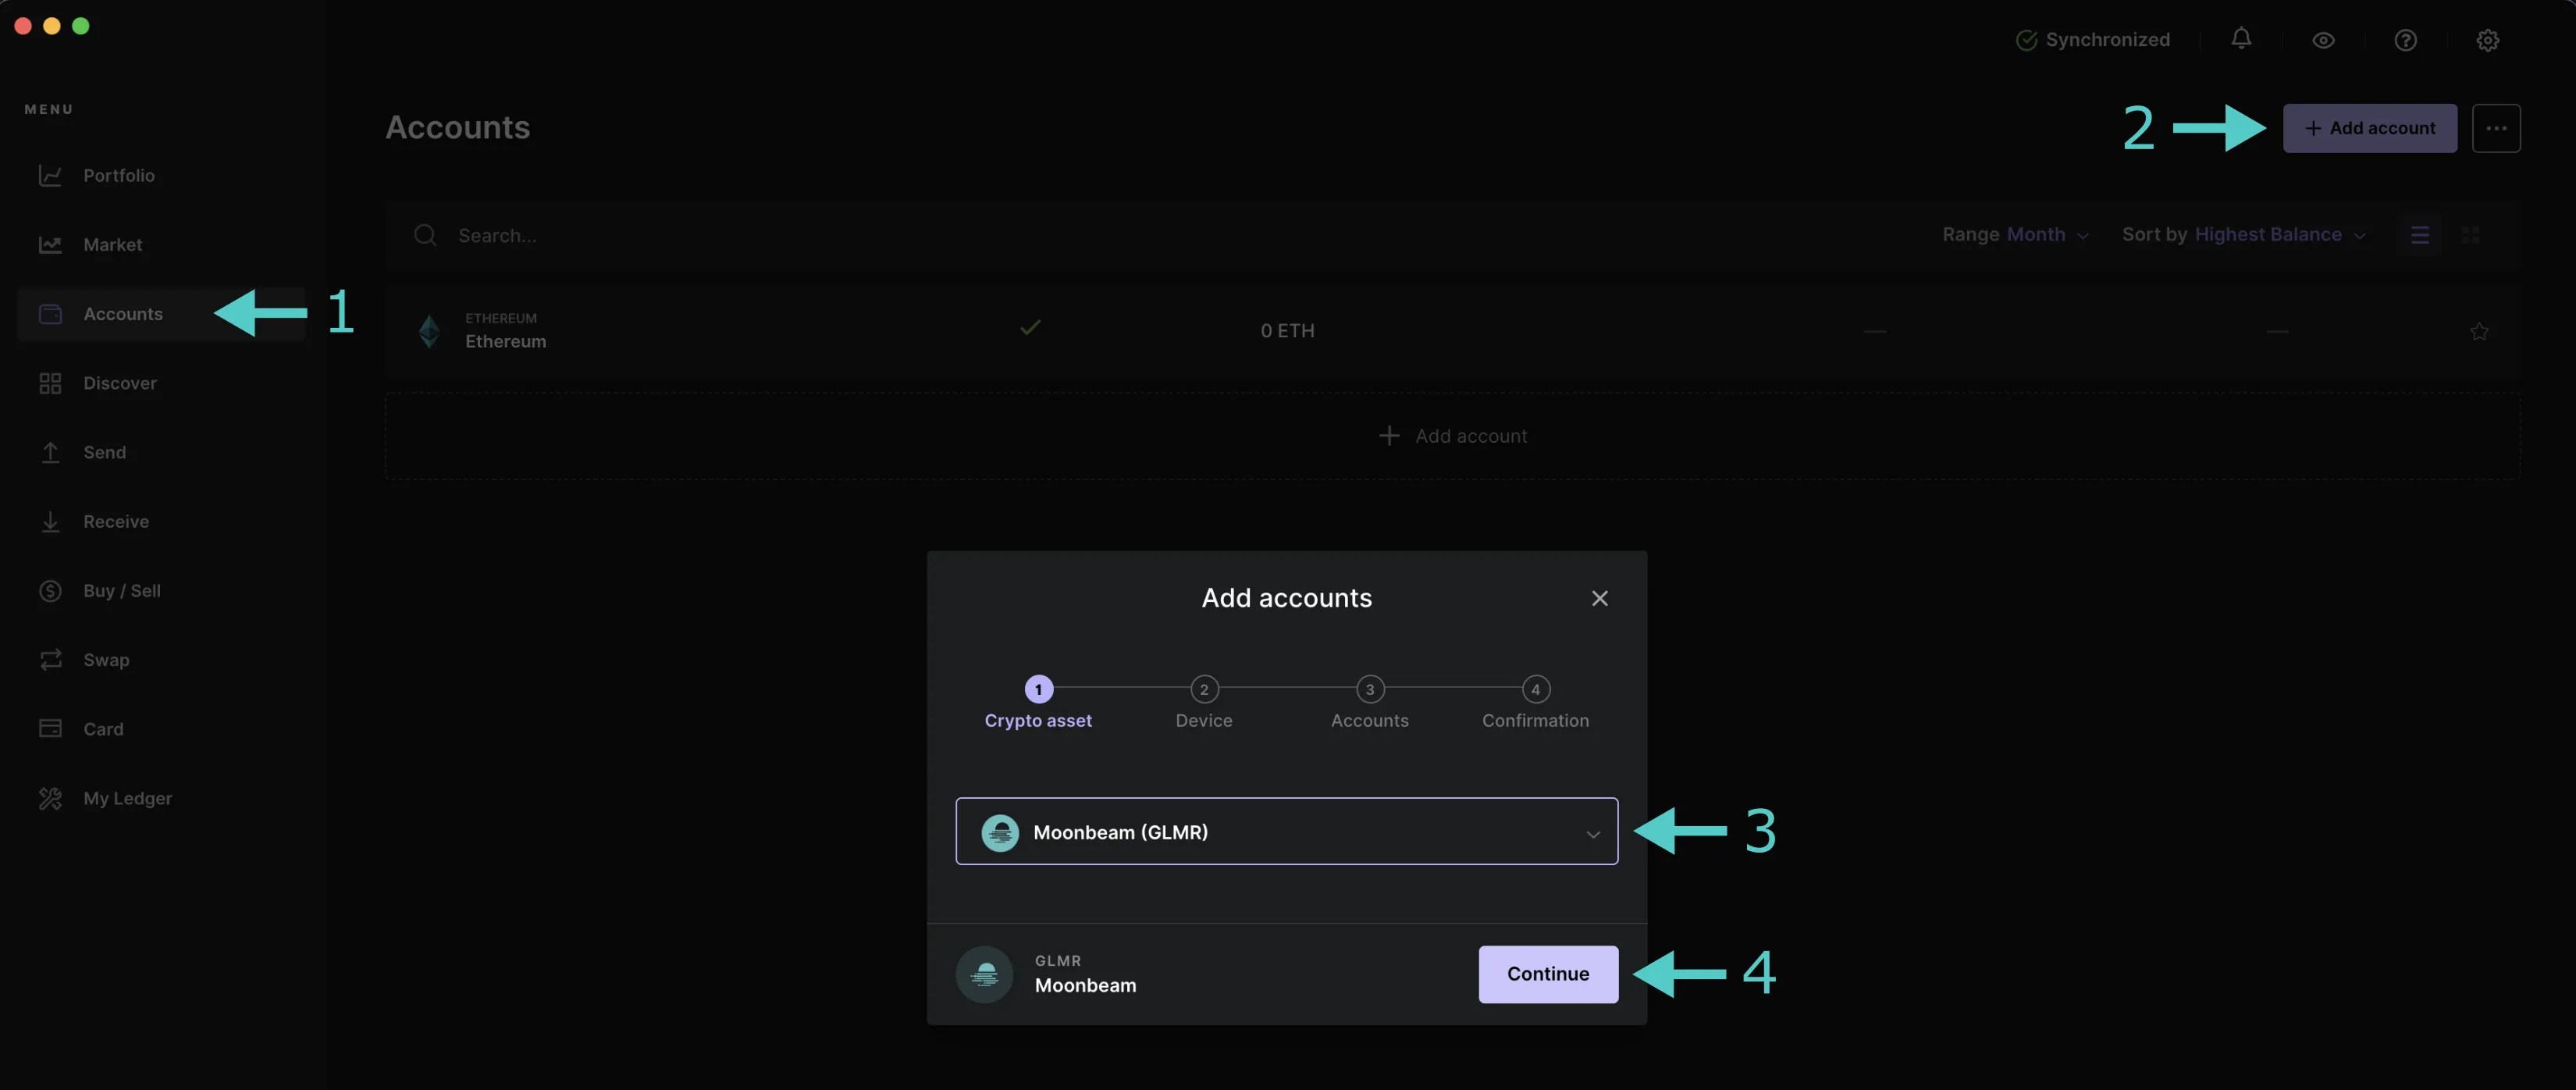Viewport: 2576px width, 1090px height.
Task: Toggle discreet mode with the eye icon
Action: click(x=2322, y=40)
